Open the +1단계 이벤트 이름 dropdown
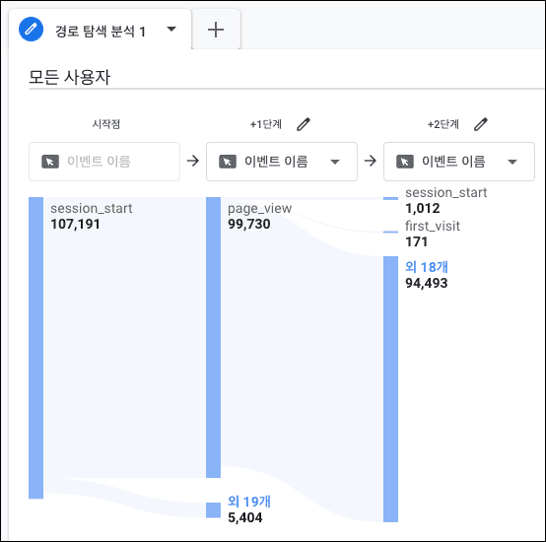Viewport: 546px width, 542px height. coord(282,162)
